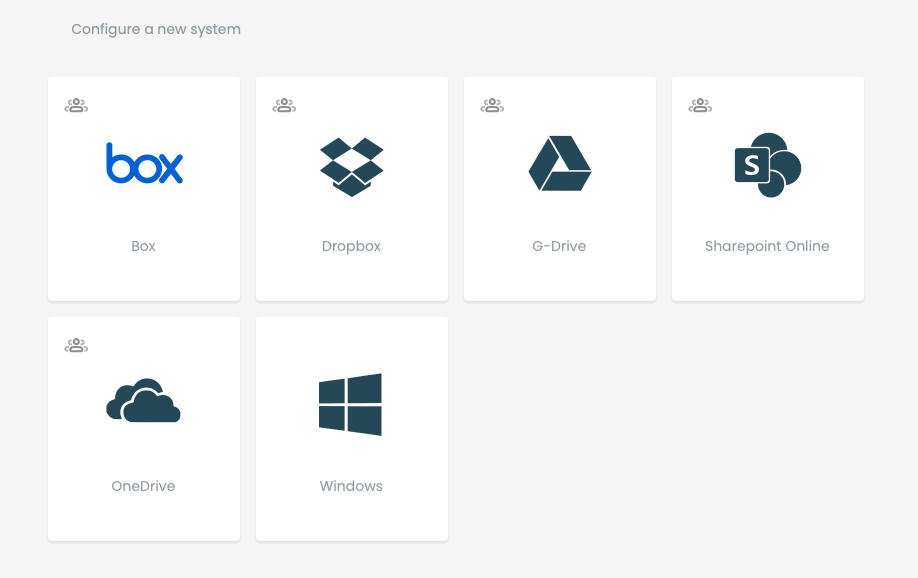Click the Windows card label
918x578 pixels.
click(x=351, y=486)
